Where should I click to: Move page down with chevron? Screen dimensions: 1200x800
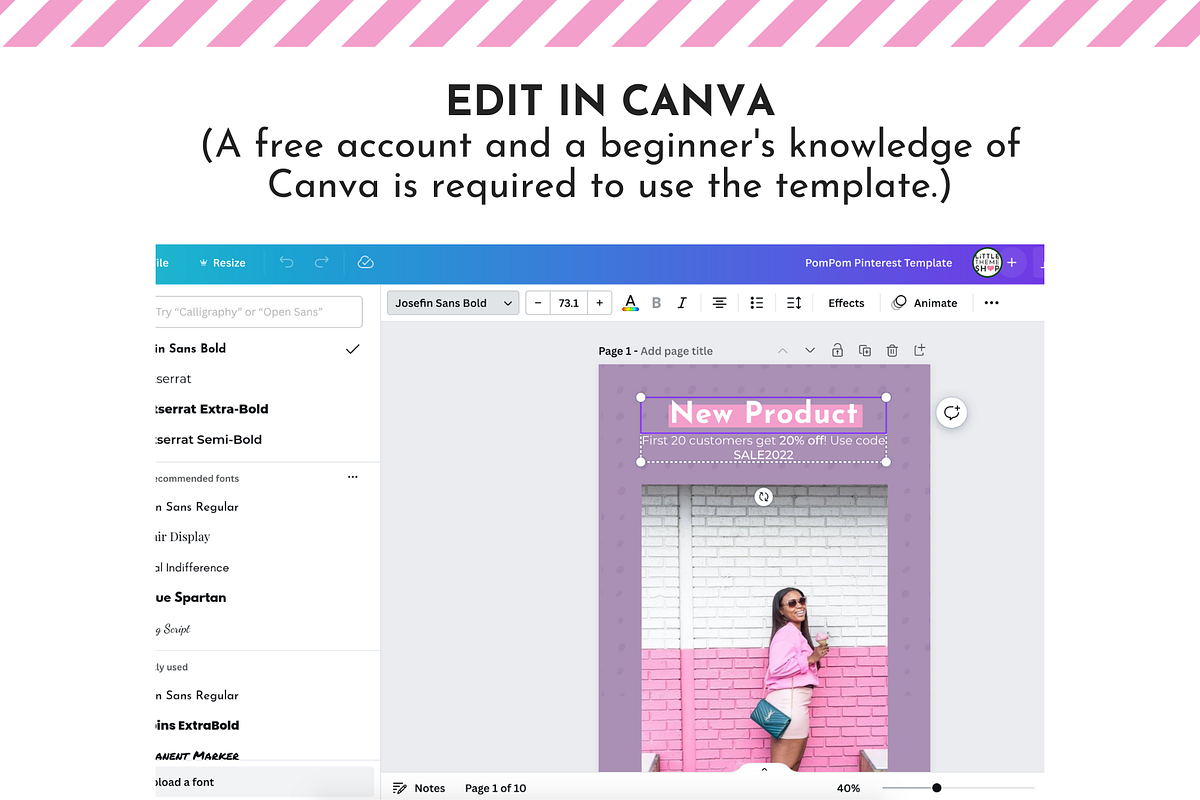(x=810, y=350)
